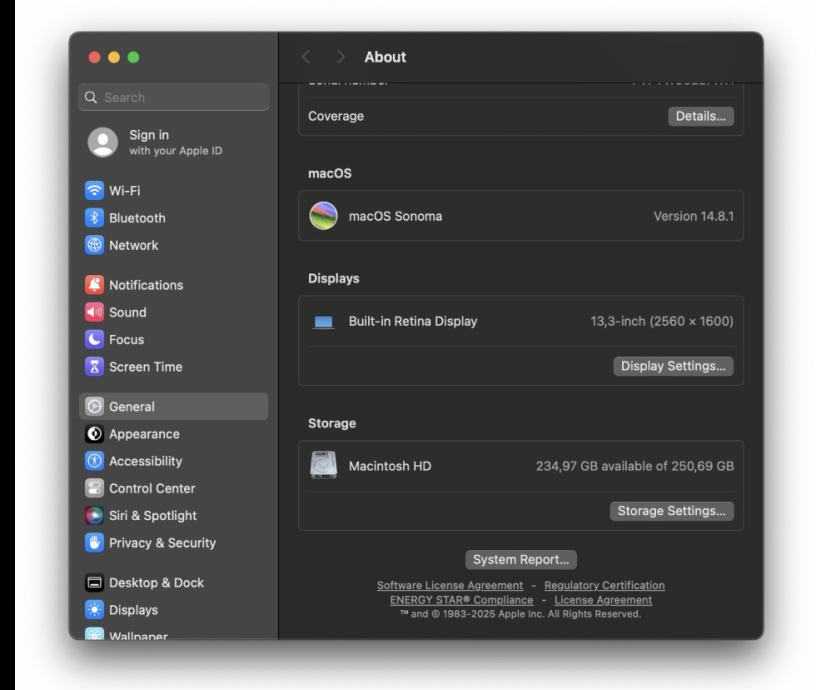Image resolution: width=816 pixels, height=690 pixels.
Task: Click the Network globe icon
Action: point(94,245)
